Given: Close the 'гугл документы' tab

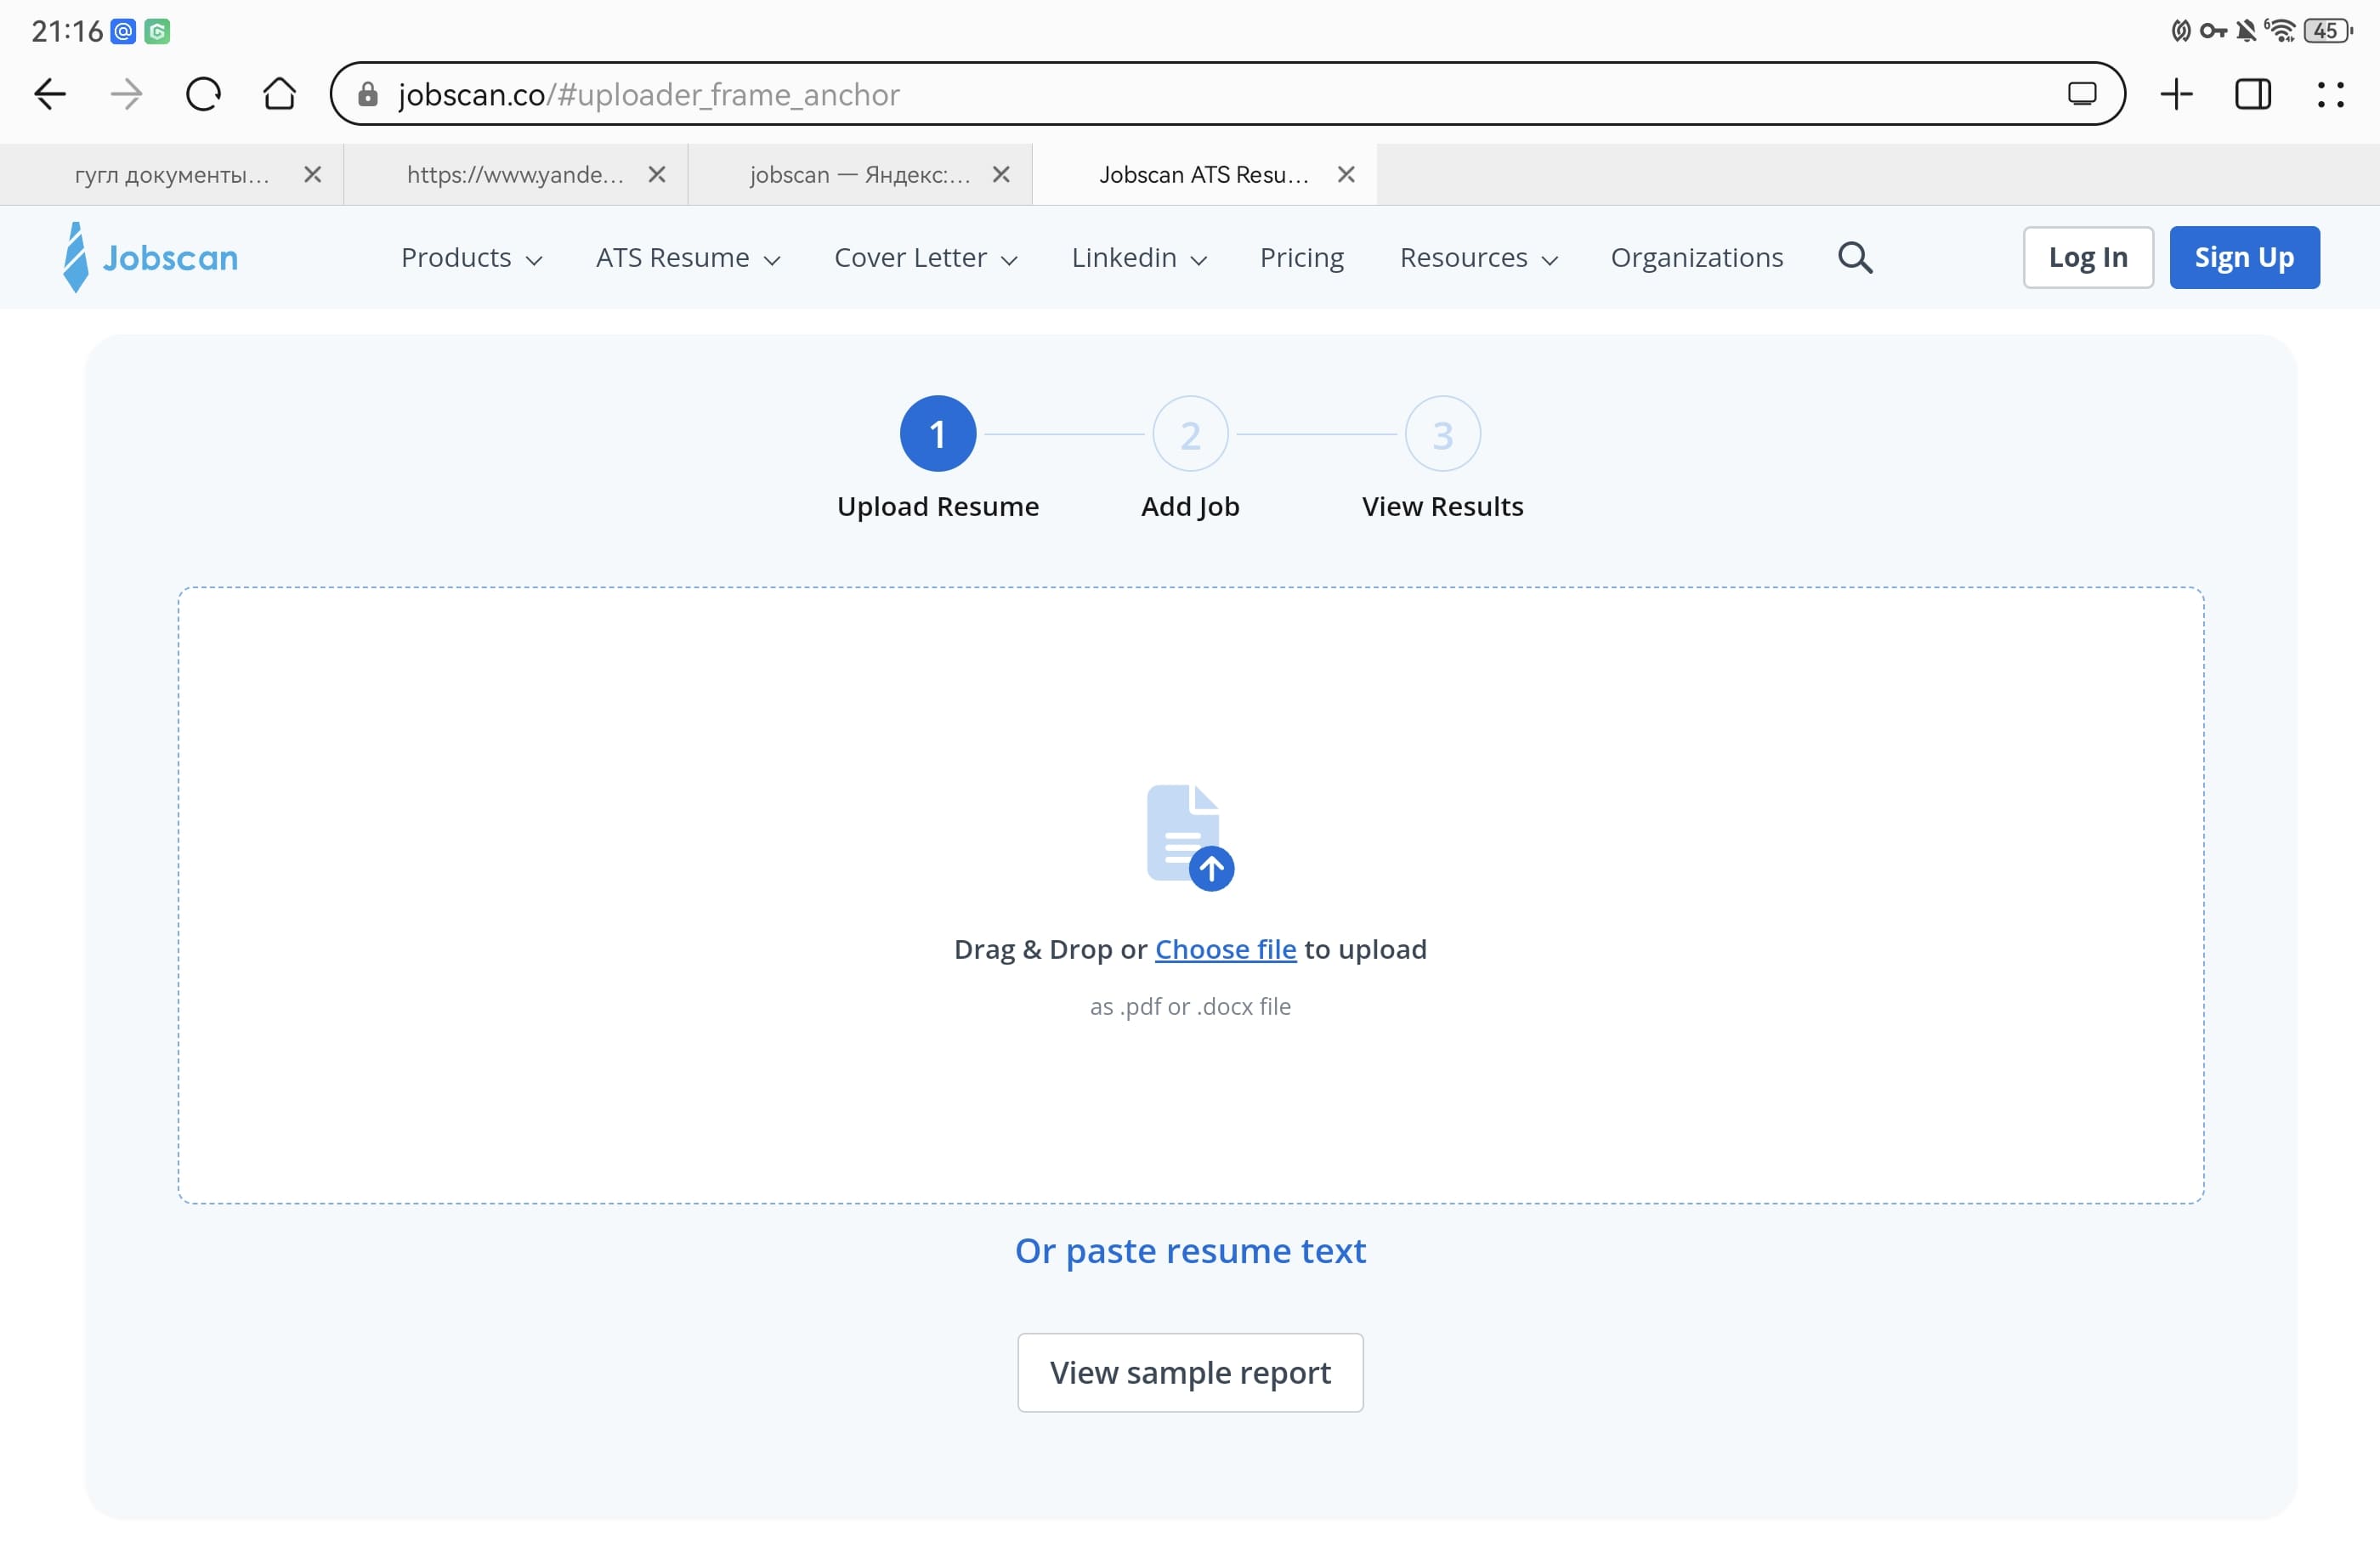Looking at the screenshot, I should coord(312,175).
